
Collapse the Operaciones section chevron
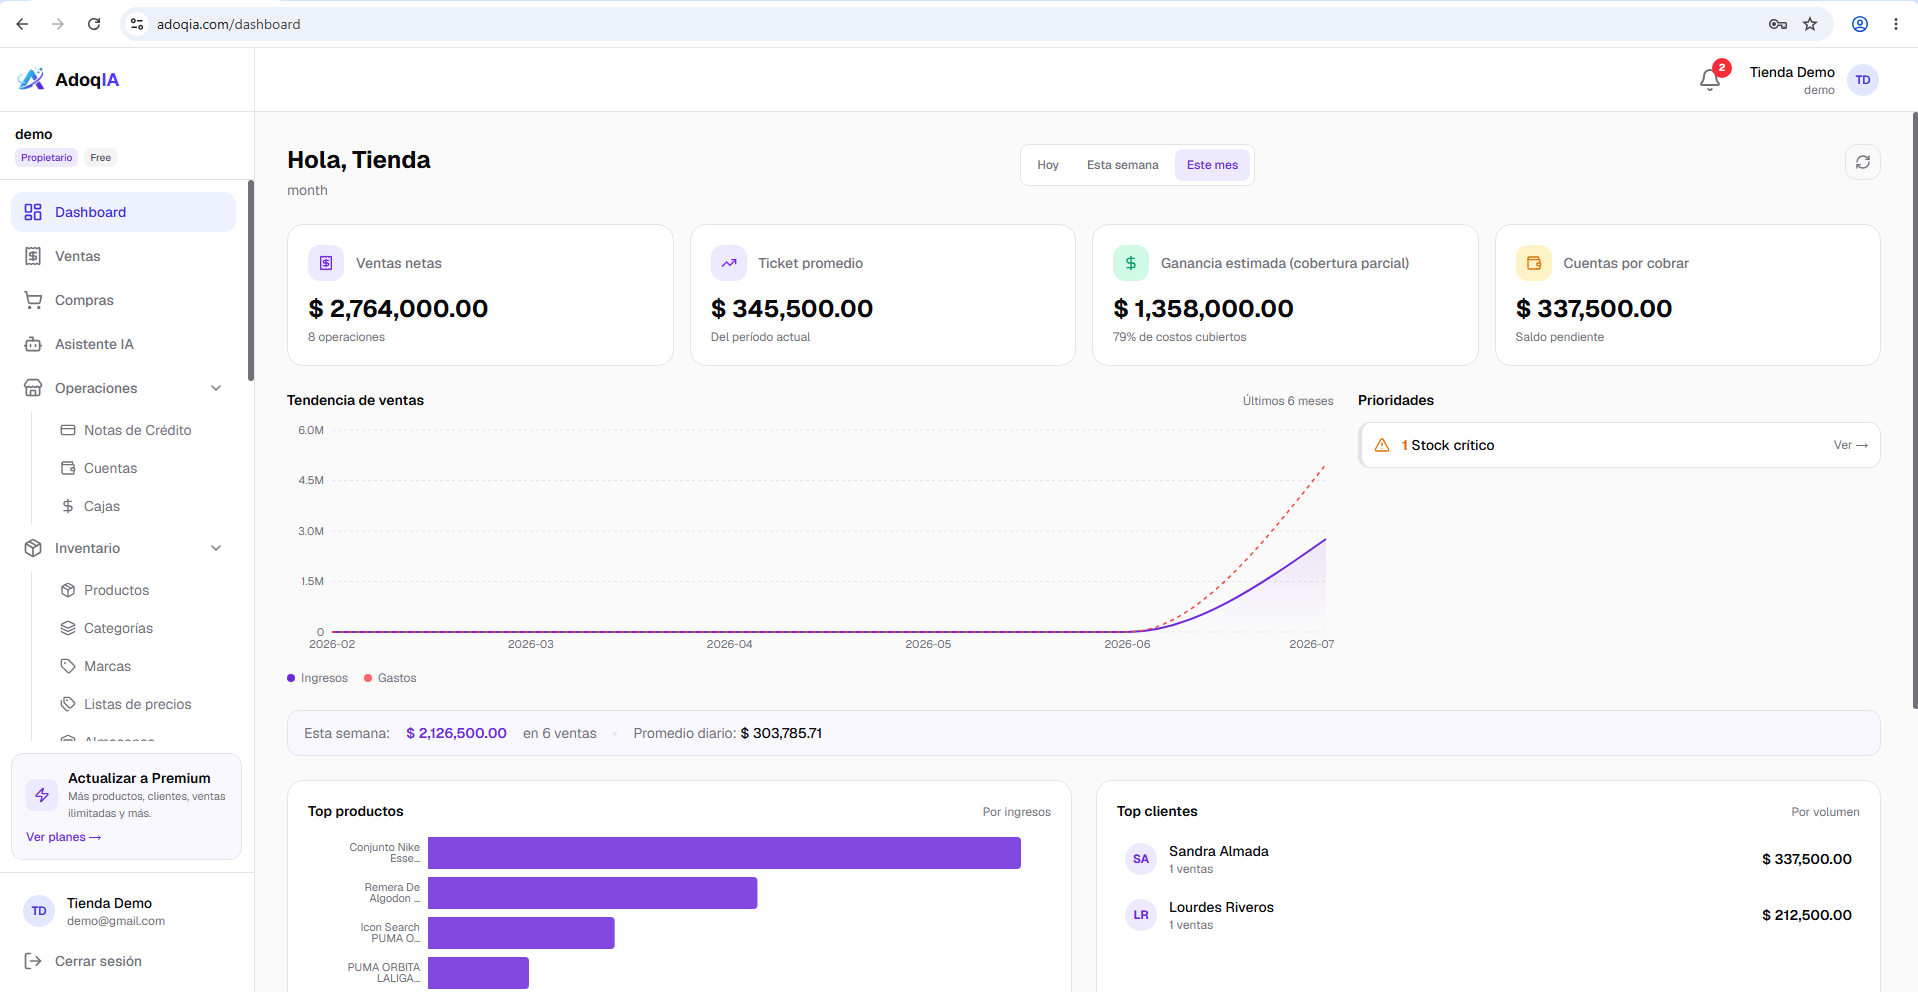[x=216, y=388]
